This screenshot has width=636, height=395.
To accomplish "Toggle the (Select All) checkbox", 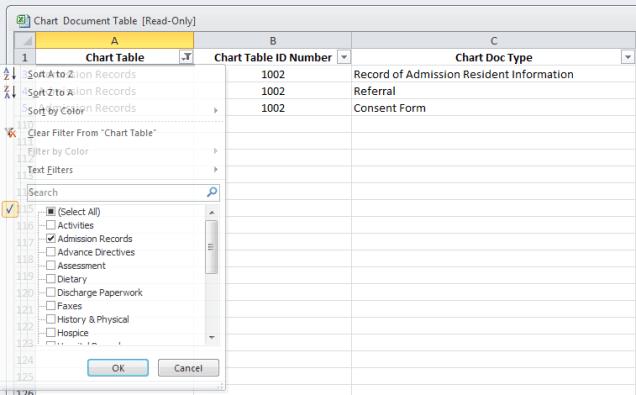I will tap(51, 211).
